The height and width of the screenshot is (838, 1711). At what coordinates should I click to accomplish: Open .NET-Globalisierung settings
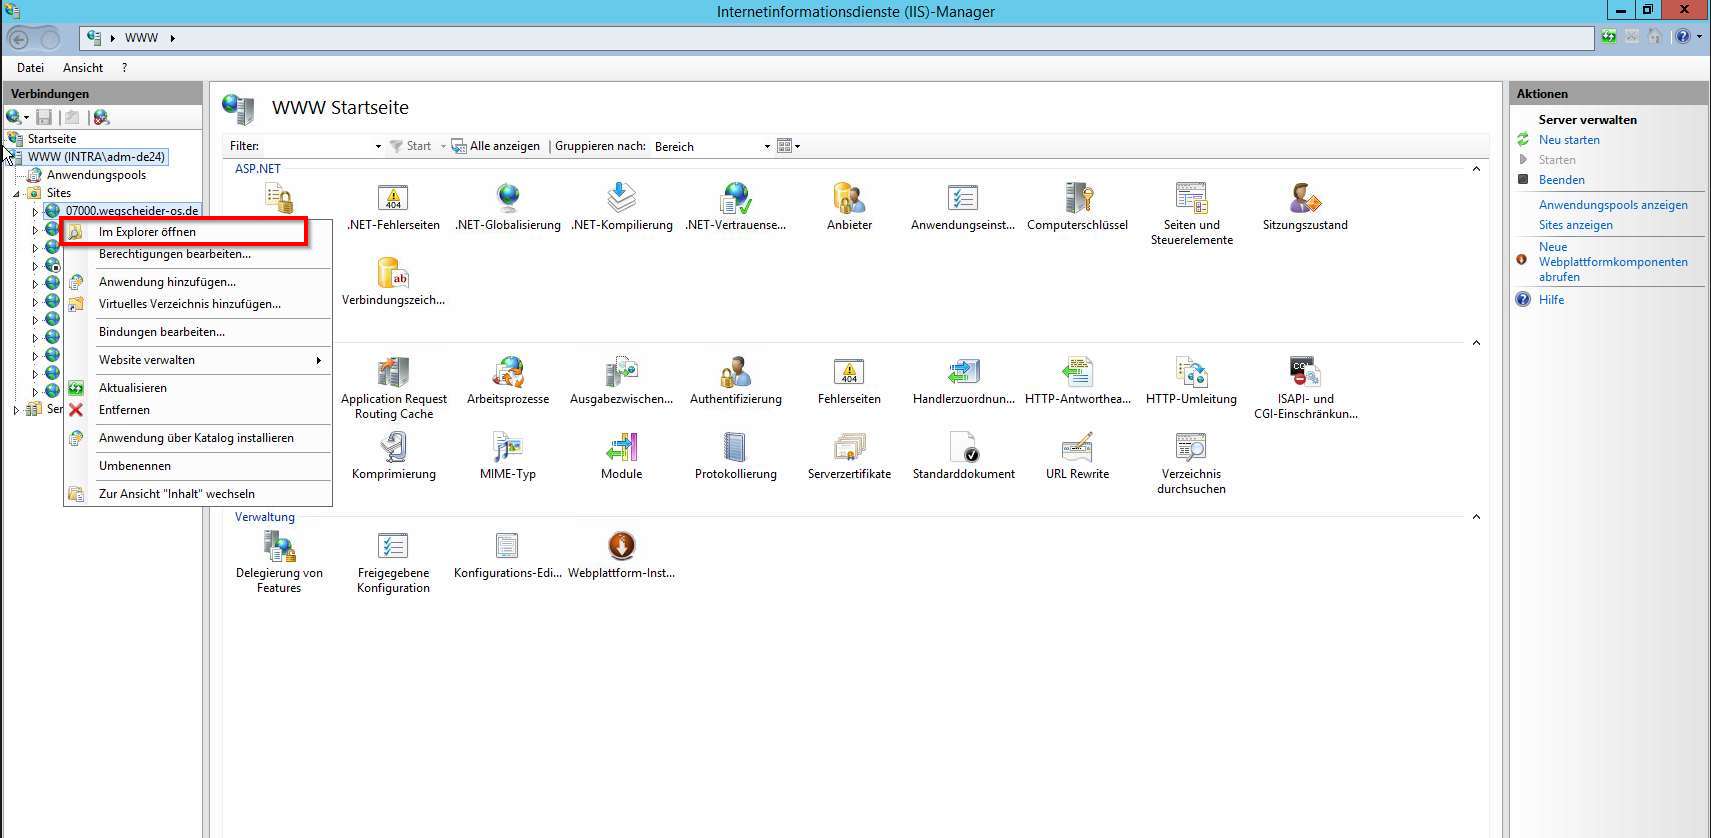coord(507,207)
